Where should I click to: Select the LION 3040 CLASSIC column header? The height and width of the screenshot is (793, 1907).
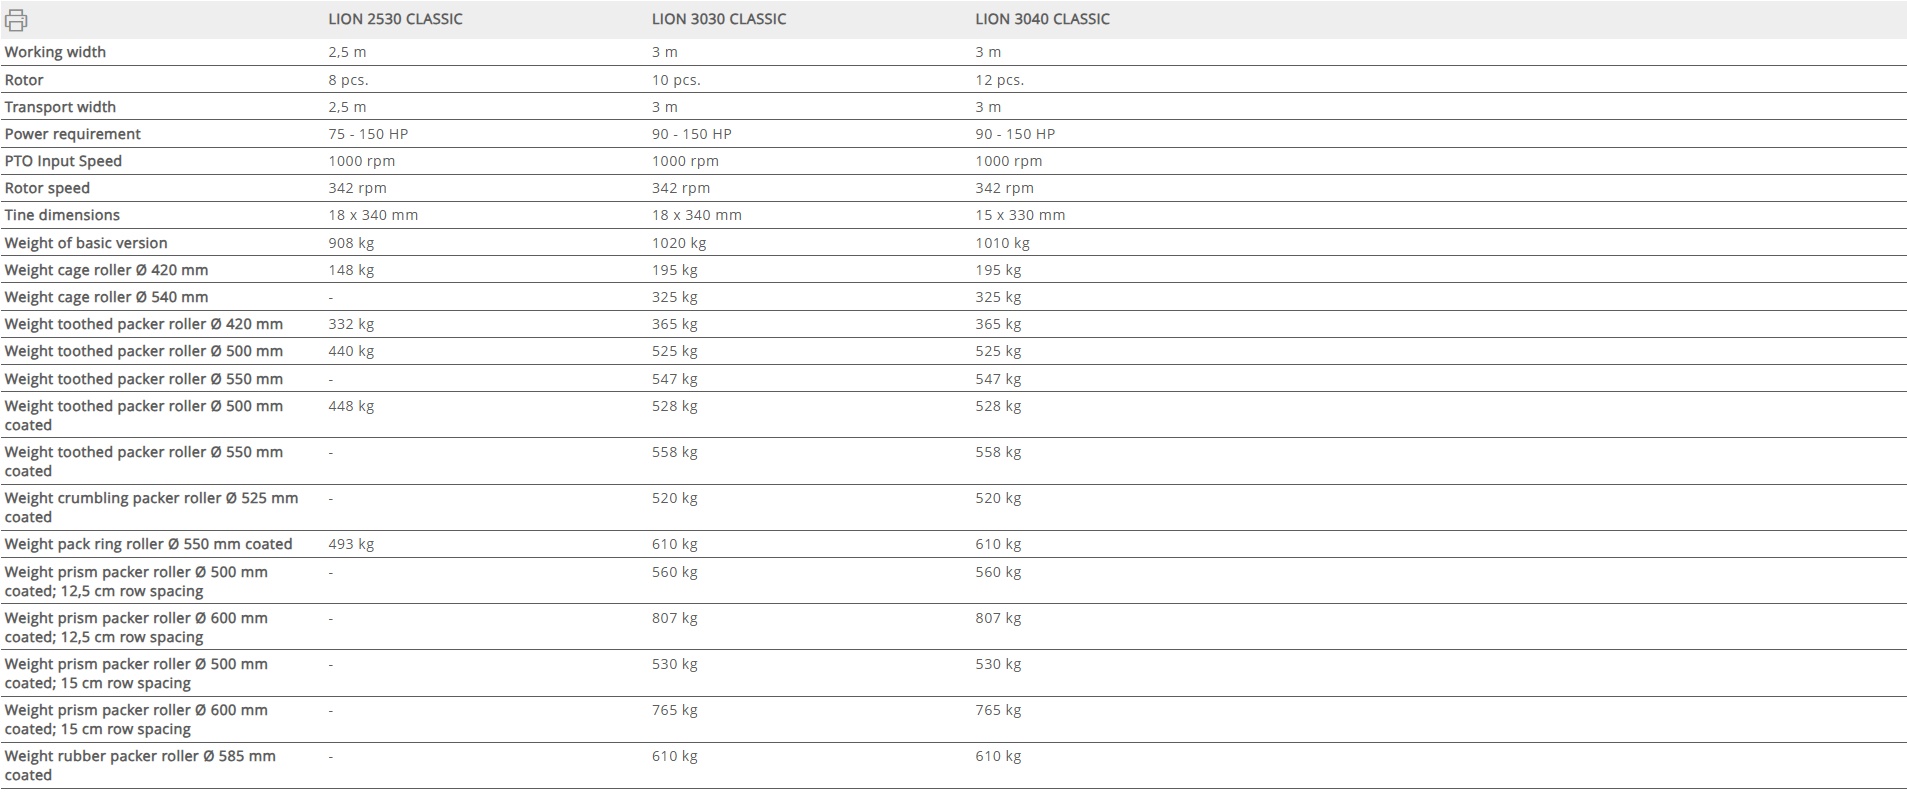[x=1042, y=19]
